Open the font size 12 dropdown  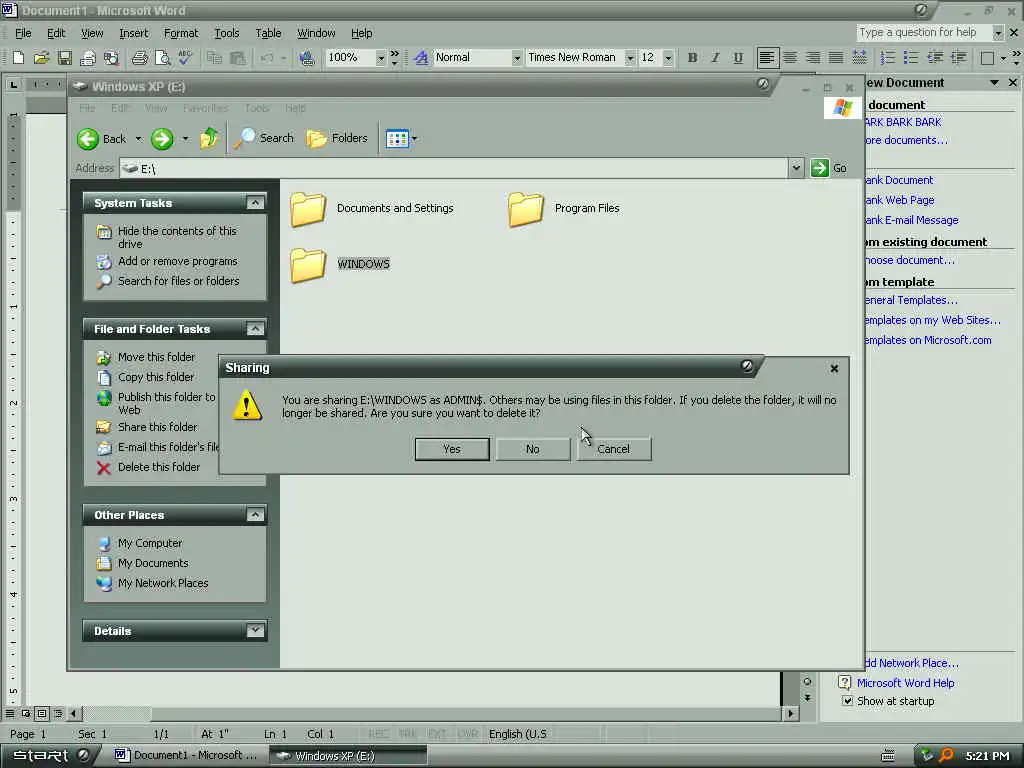tap(668, 58)
